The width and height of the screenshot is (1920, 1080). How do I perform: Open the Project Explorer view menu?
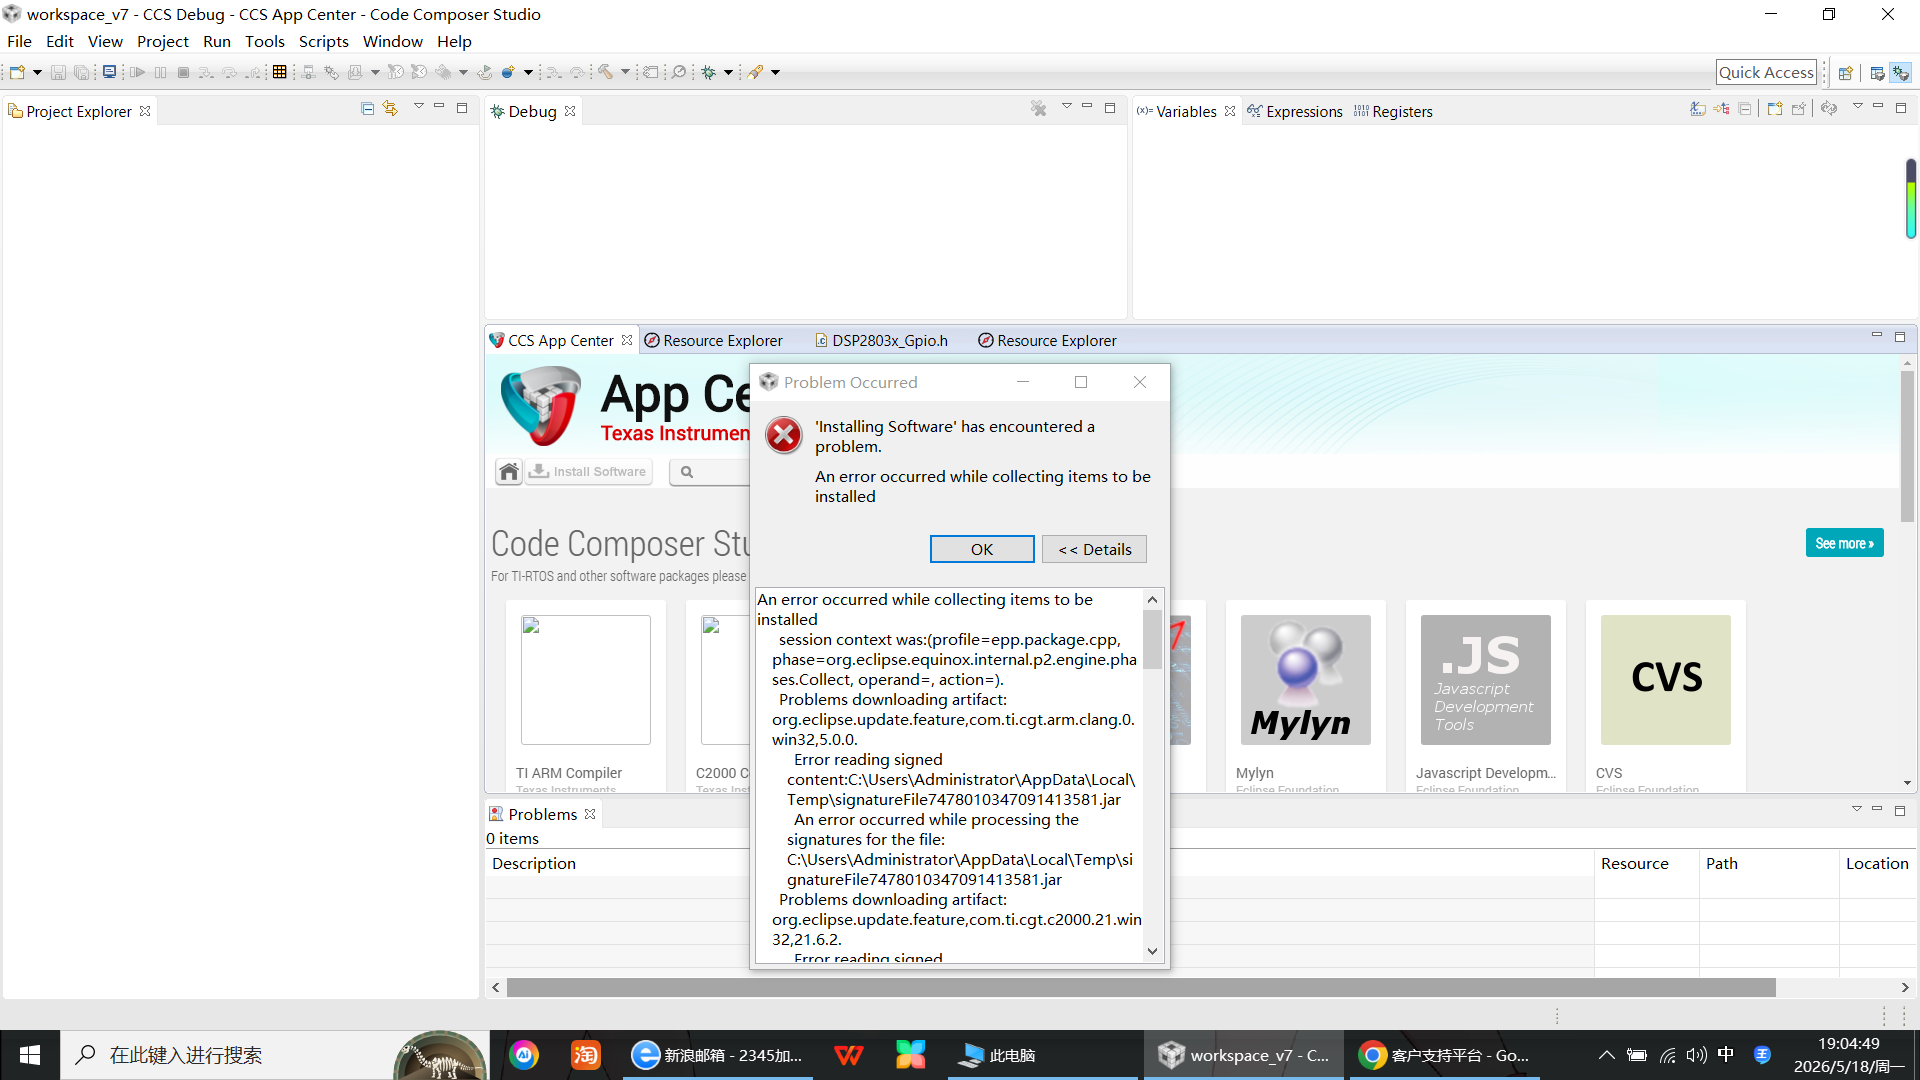[419, 107]
